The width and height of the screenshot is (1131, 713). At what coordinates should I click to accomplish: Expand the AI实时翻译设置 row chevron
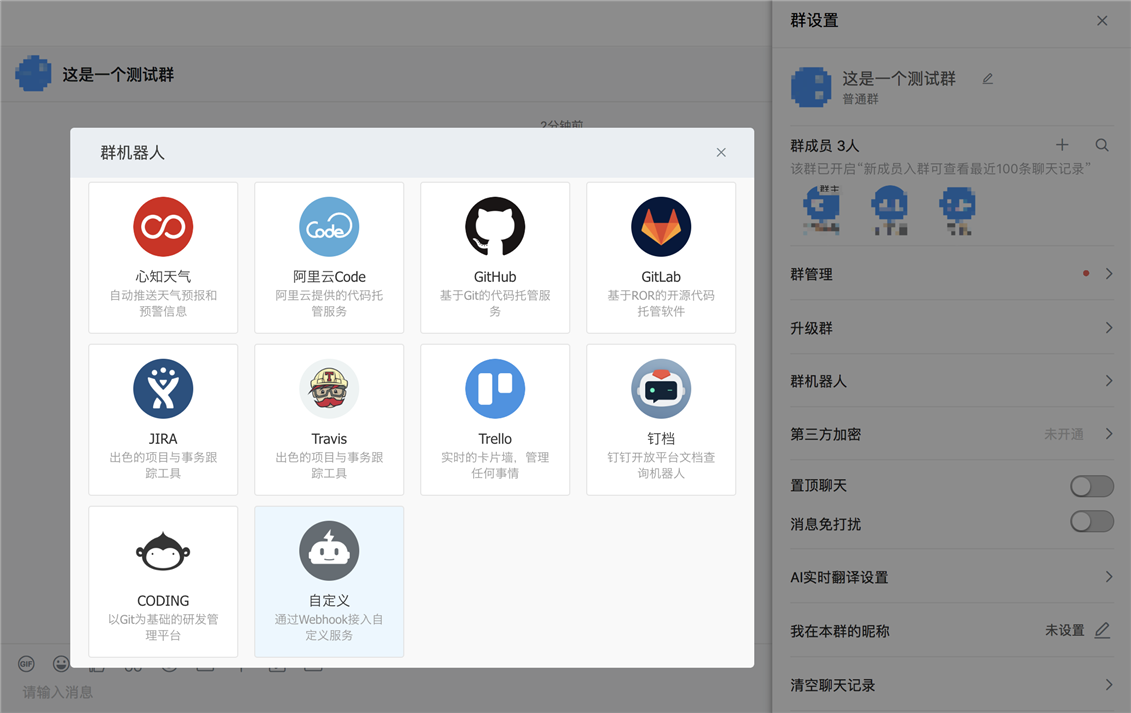1109,577
